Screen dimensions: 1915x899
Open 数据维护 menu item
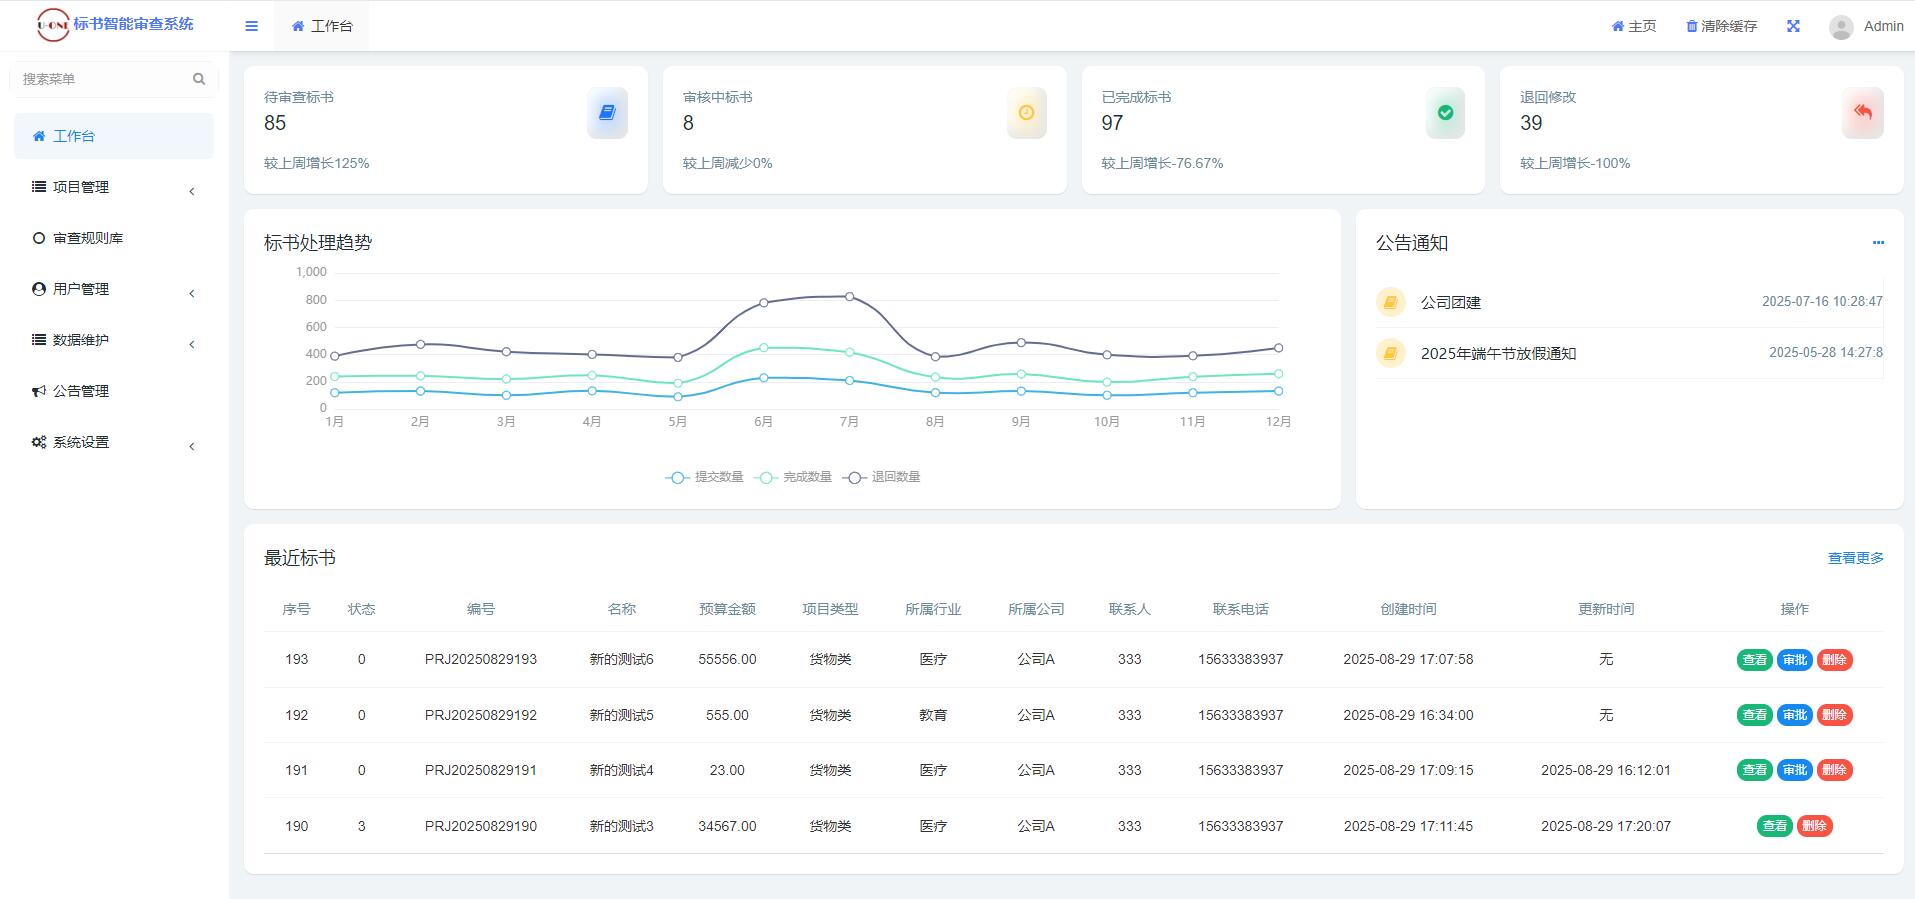(x=114, y=340)
